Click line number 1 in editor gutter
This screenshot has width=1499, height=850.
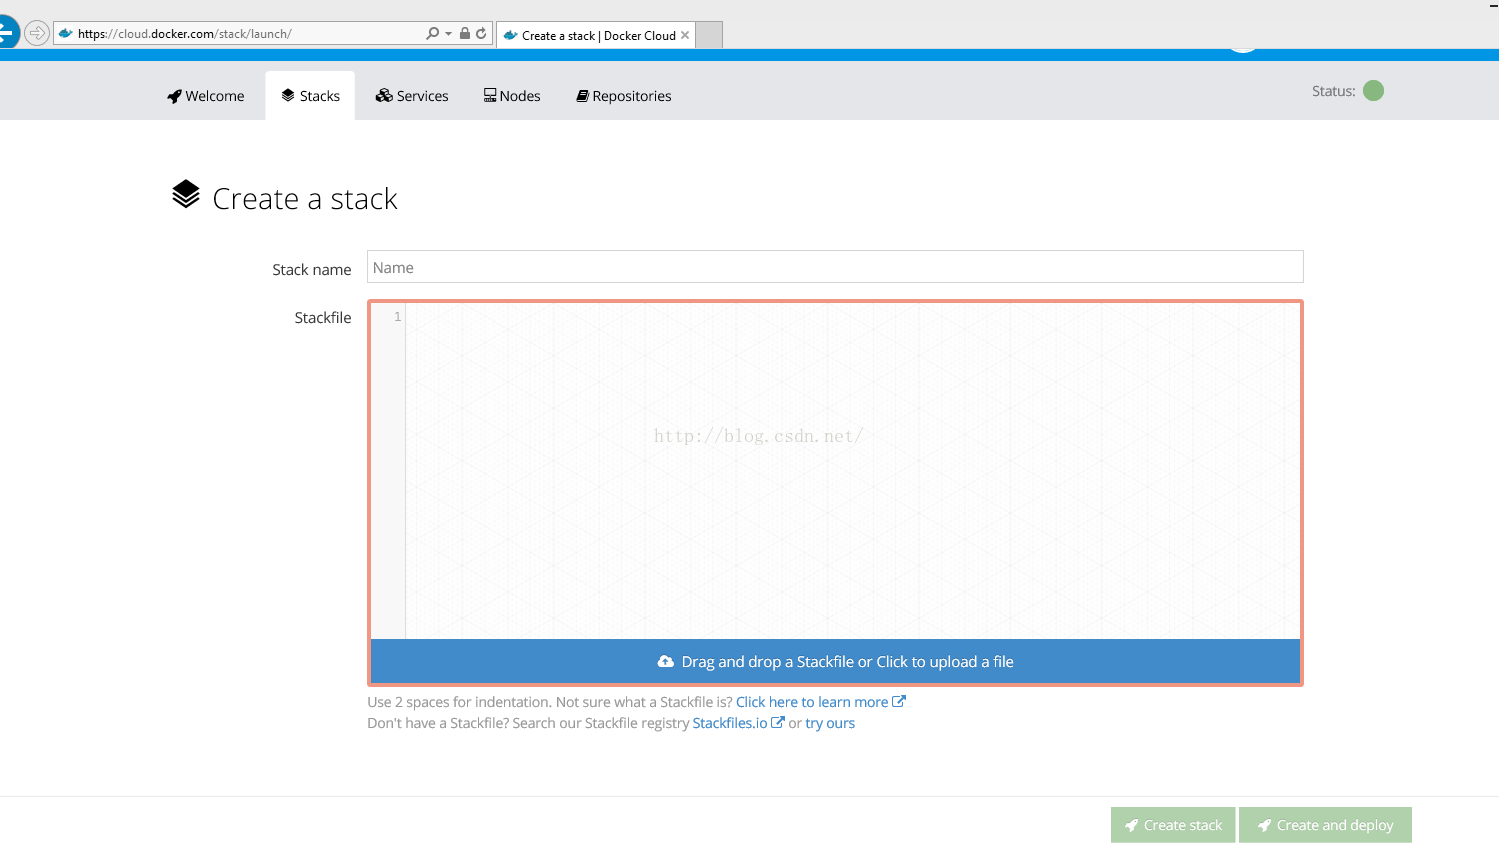tap(397, 317)
